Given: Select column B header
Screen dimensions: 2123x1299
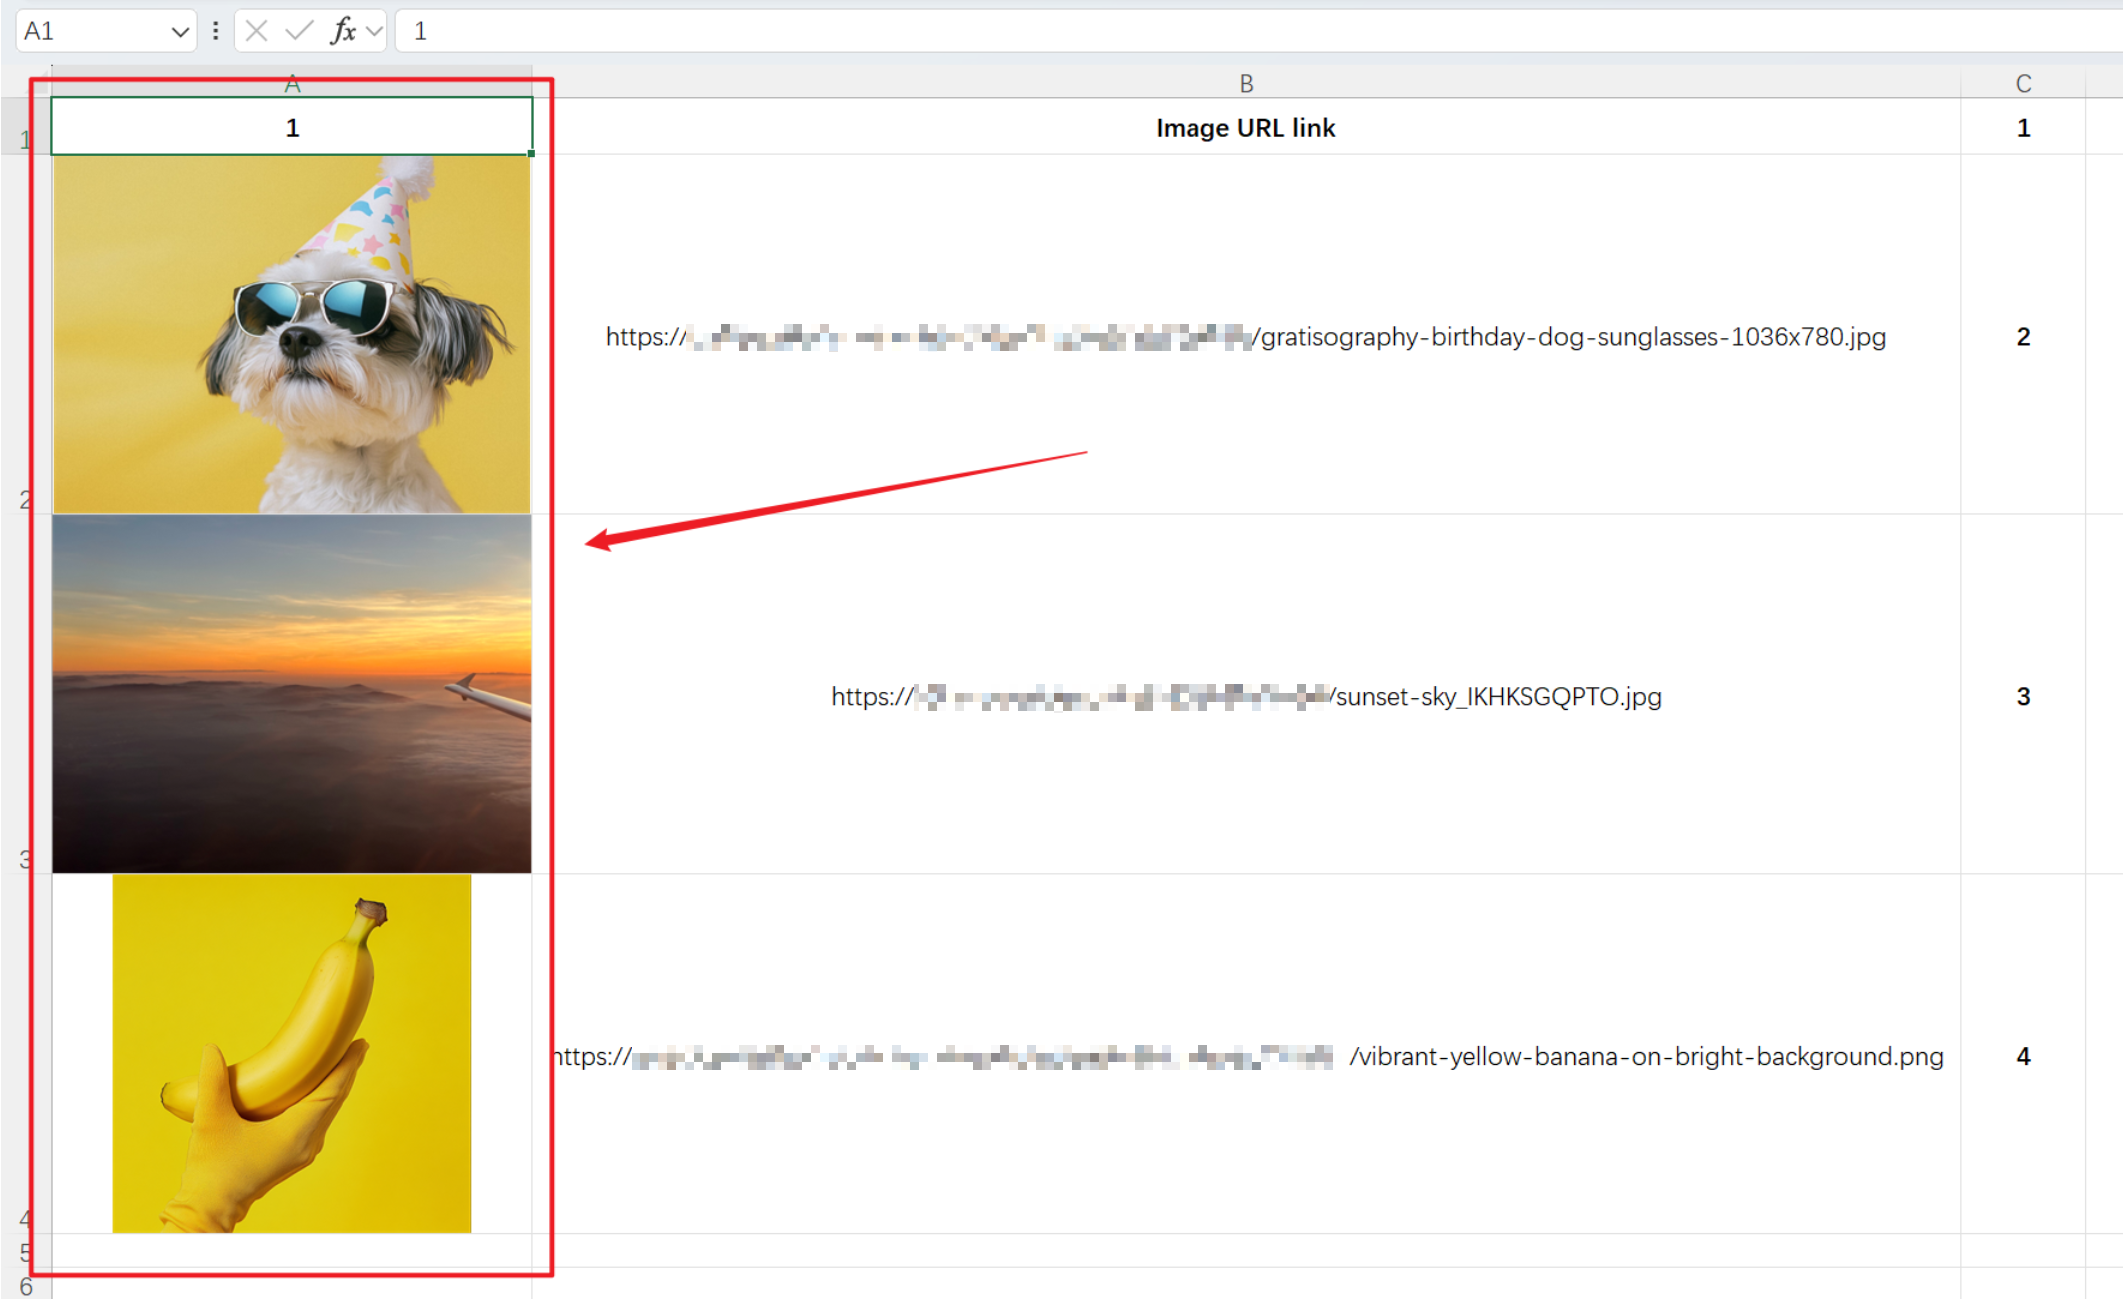Looking at the screenshot, I should pyautogui.click(x=1246, y=84).
